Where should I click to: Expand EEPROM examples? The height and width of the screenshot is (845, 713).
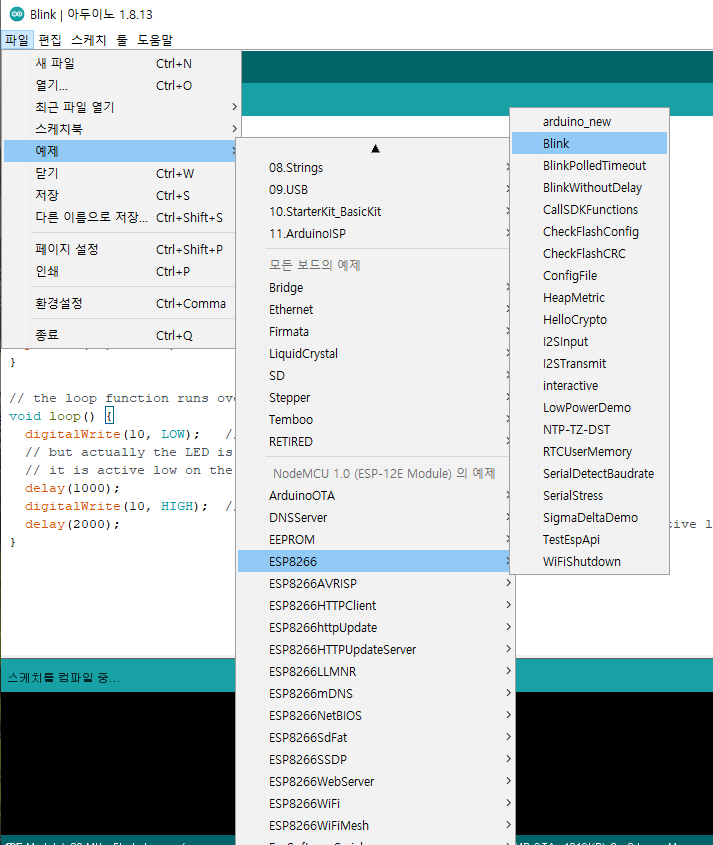[x=374, y=539]
